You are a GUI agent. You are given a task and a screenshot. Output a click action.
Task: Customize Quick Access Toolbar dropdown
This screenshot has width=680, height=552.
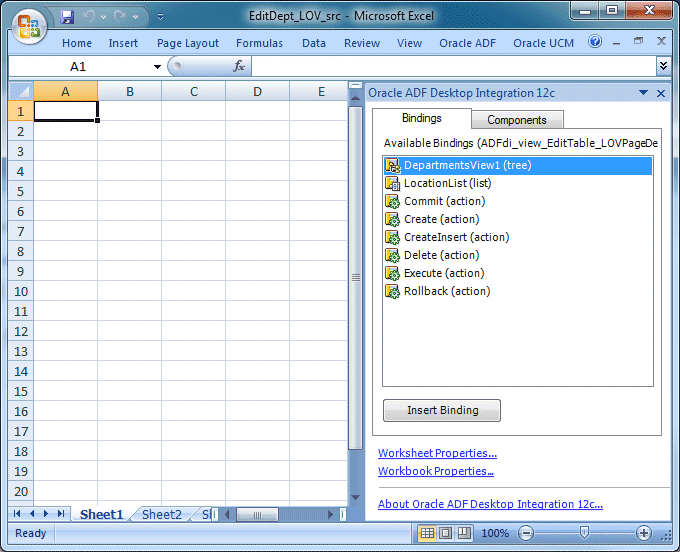pos(160,17)
